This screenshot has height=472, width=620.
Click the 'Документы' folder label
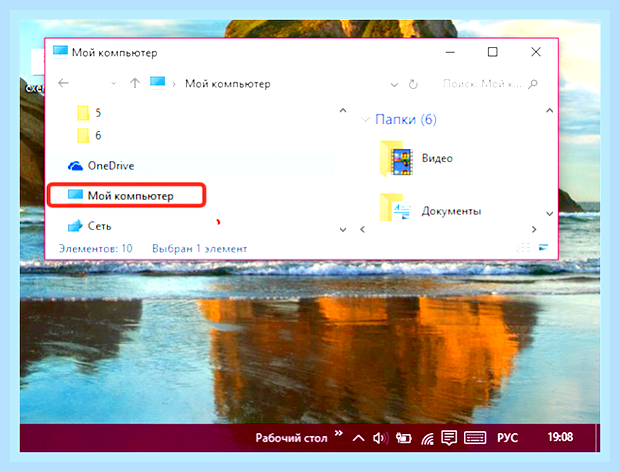point(451,211)
